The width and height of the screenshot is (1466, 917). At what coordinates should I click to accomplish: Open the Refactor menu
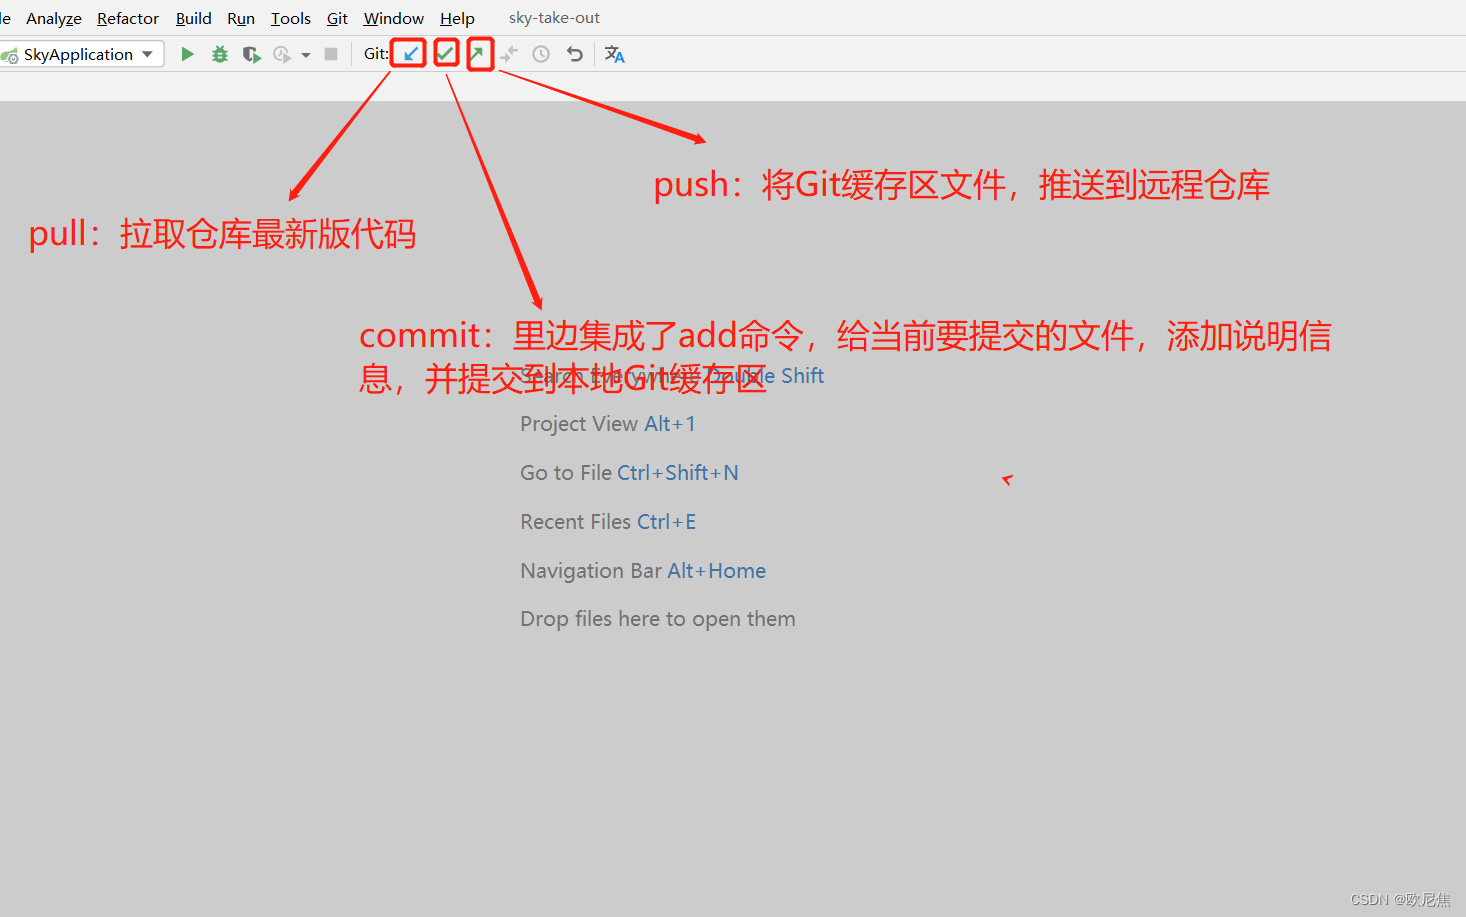coord(128,18)
